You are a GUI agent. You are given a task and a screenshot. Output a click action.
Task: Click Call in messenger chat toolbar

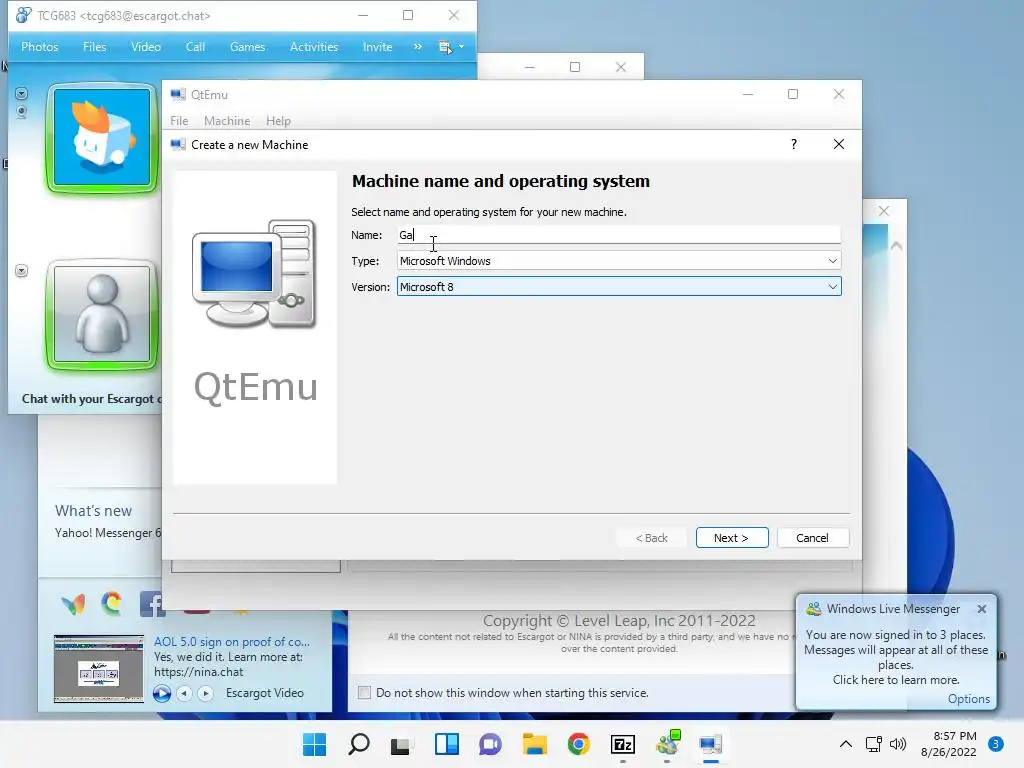tap(195, 47)
